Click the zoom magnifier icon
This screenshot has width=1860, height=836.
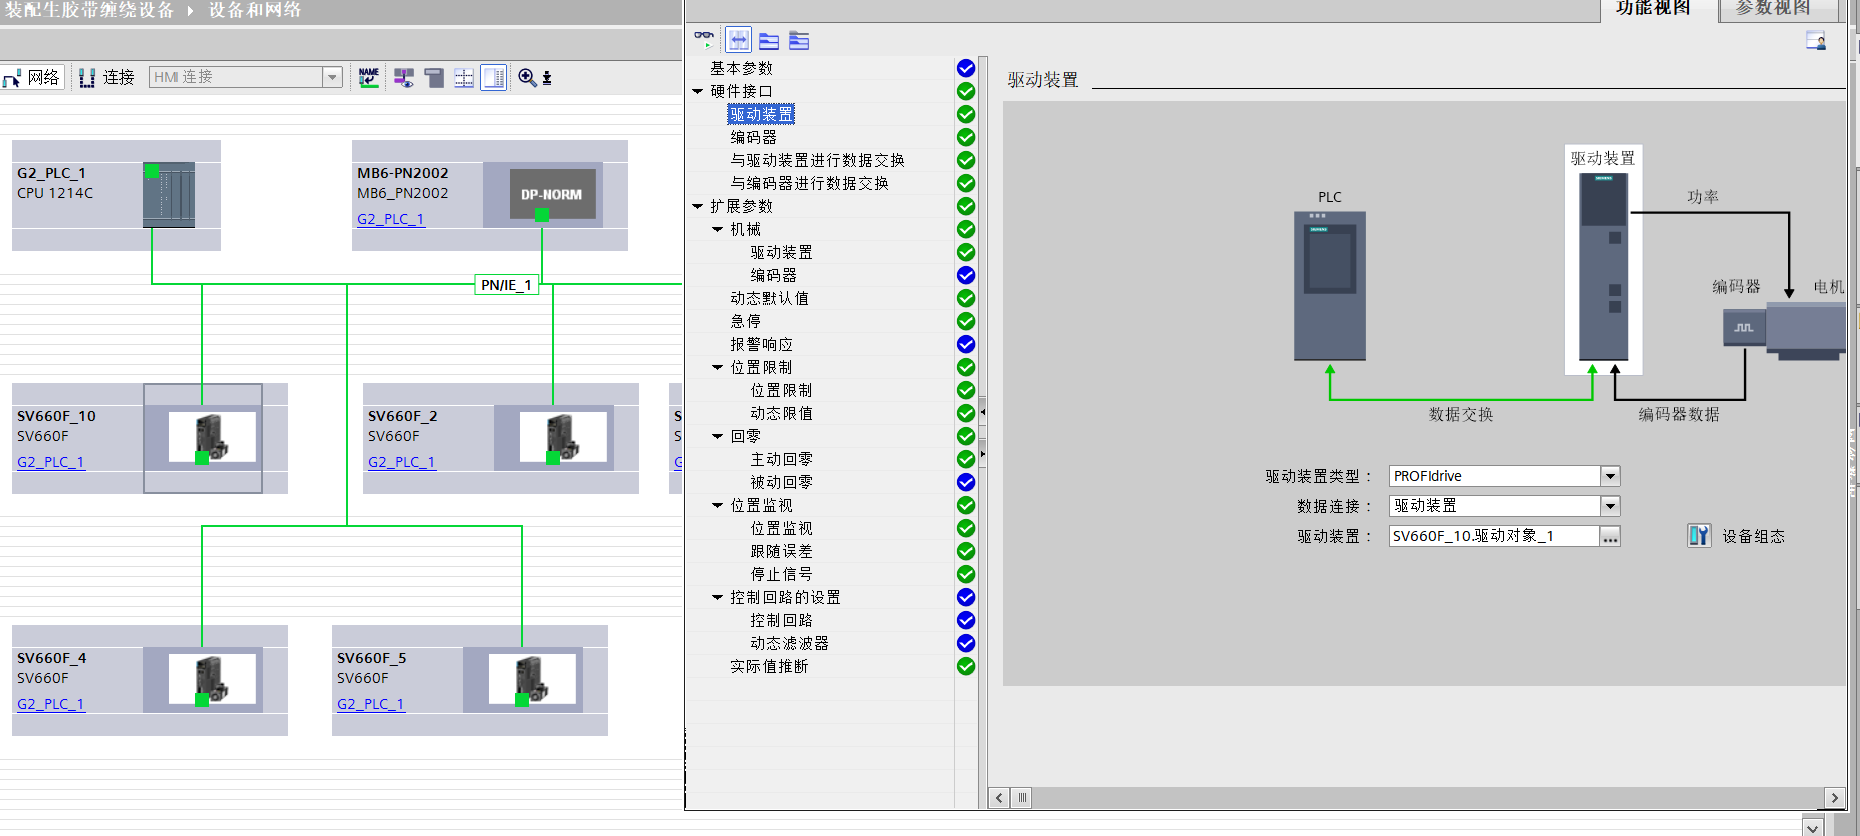coord(527,78)
